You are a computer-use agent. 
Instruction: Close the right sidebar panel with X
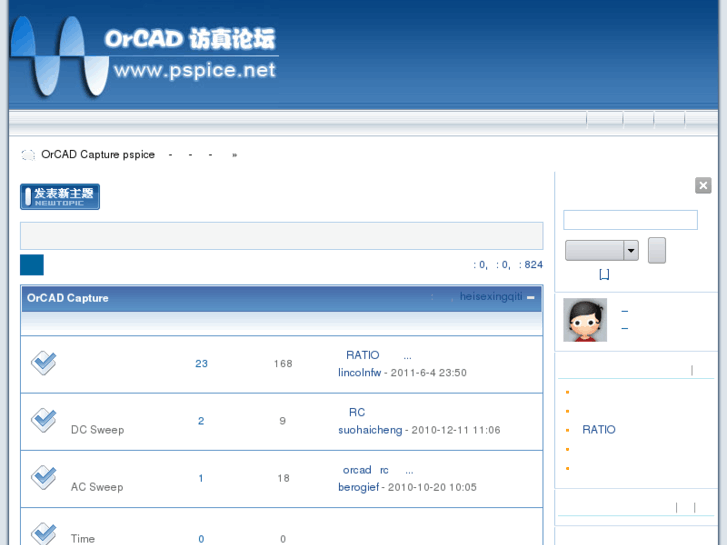coord(703,186)
